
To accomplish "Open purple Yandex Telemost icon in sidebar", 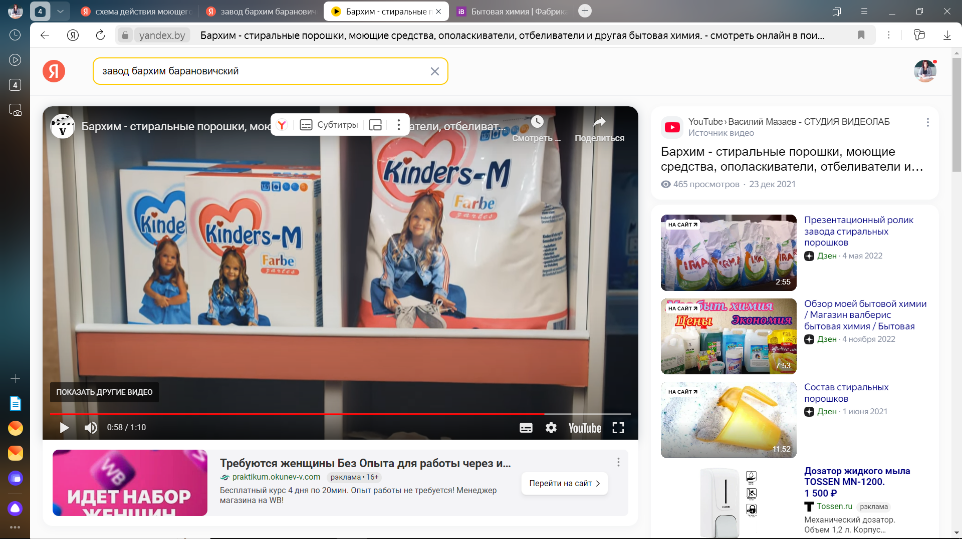I will (15, 478).
